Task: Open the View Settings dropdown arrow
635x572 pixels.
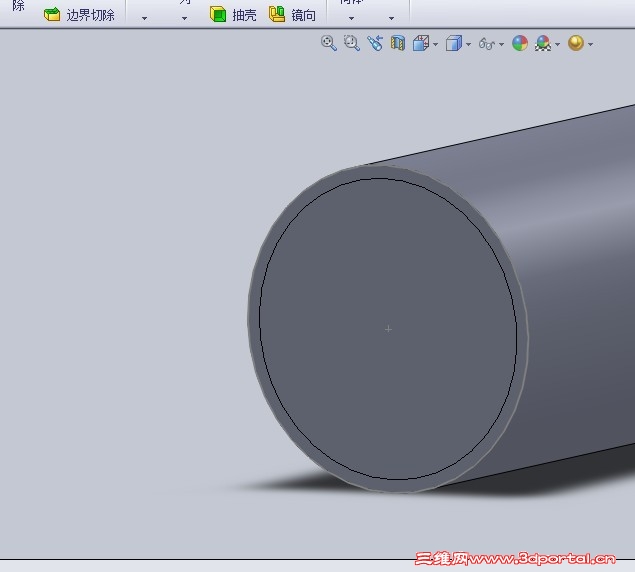Action: click(591, 44)
